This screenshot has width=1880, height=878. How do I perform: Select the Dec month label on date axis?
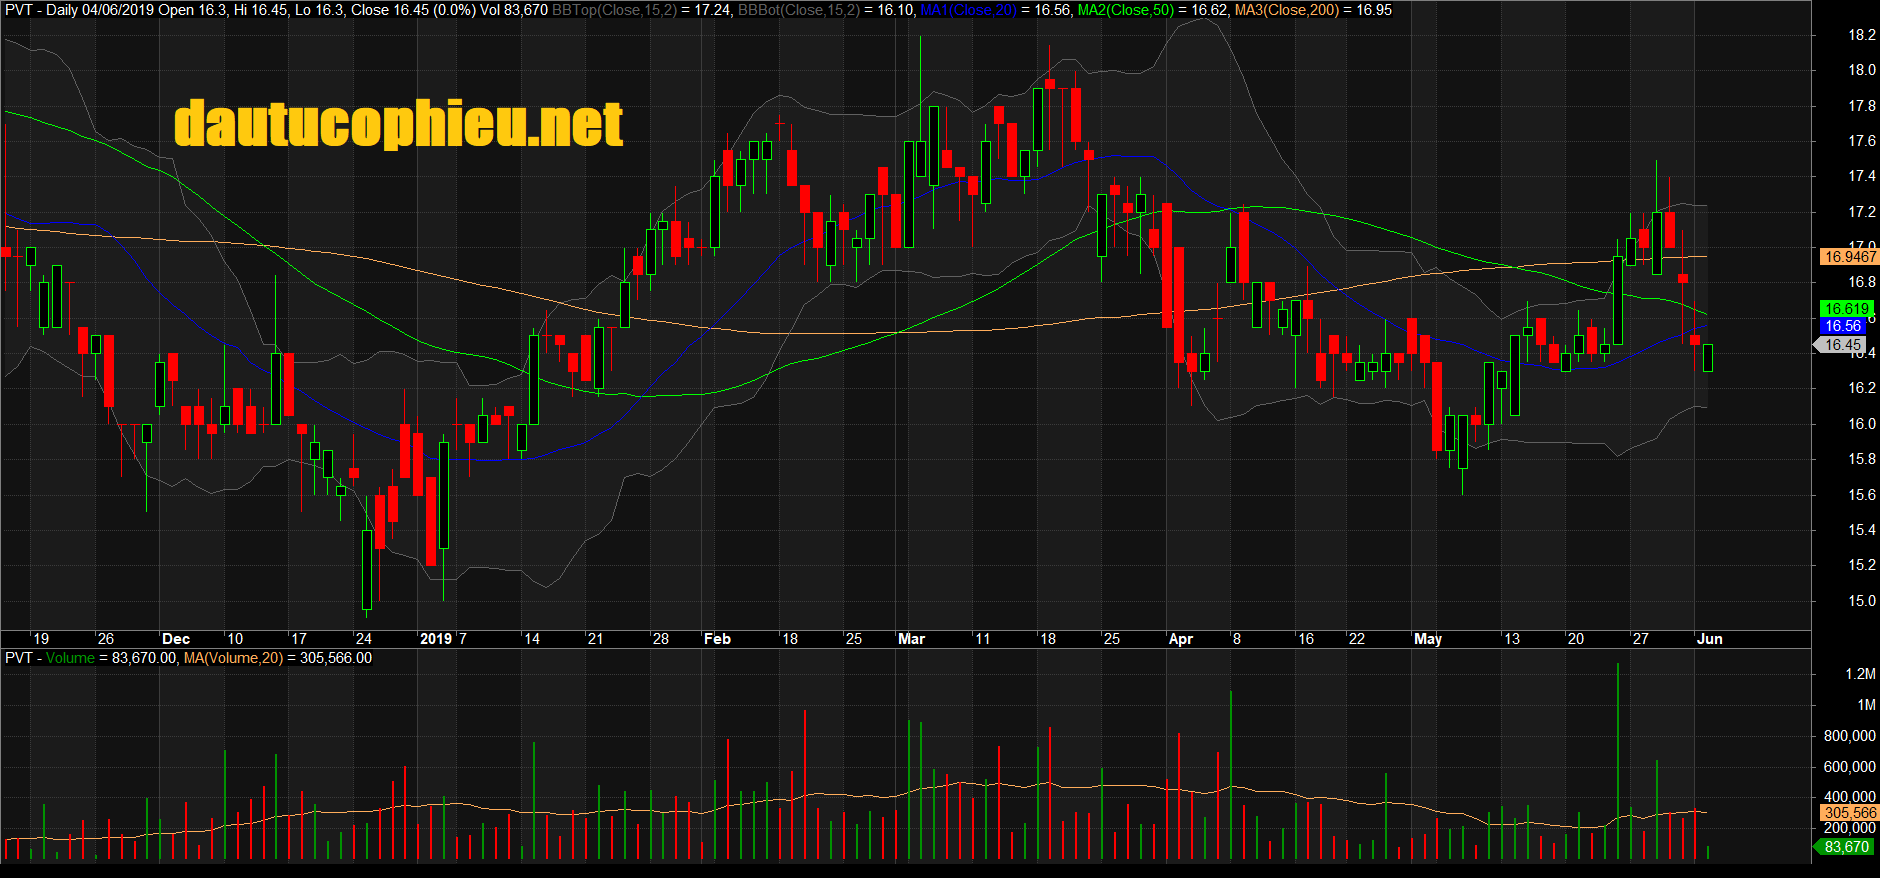point(176,639)
